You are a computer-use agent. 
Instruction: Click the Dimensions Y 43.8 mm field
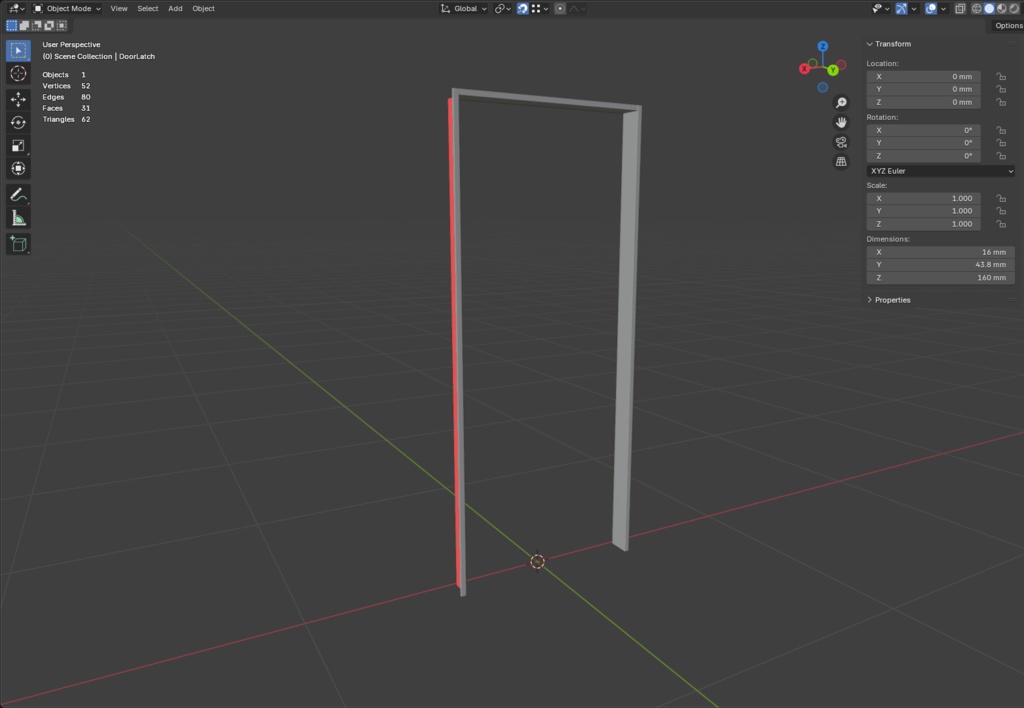[940, 265]
